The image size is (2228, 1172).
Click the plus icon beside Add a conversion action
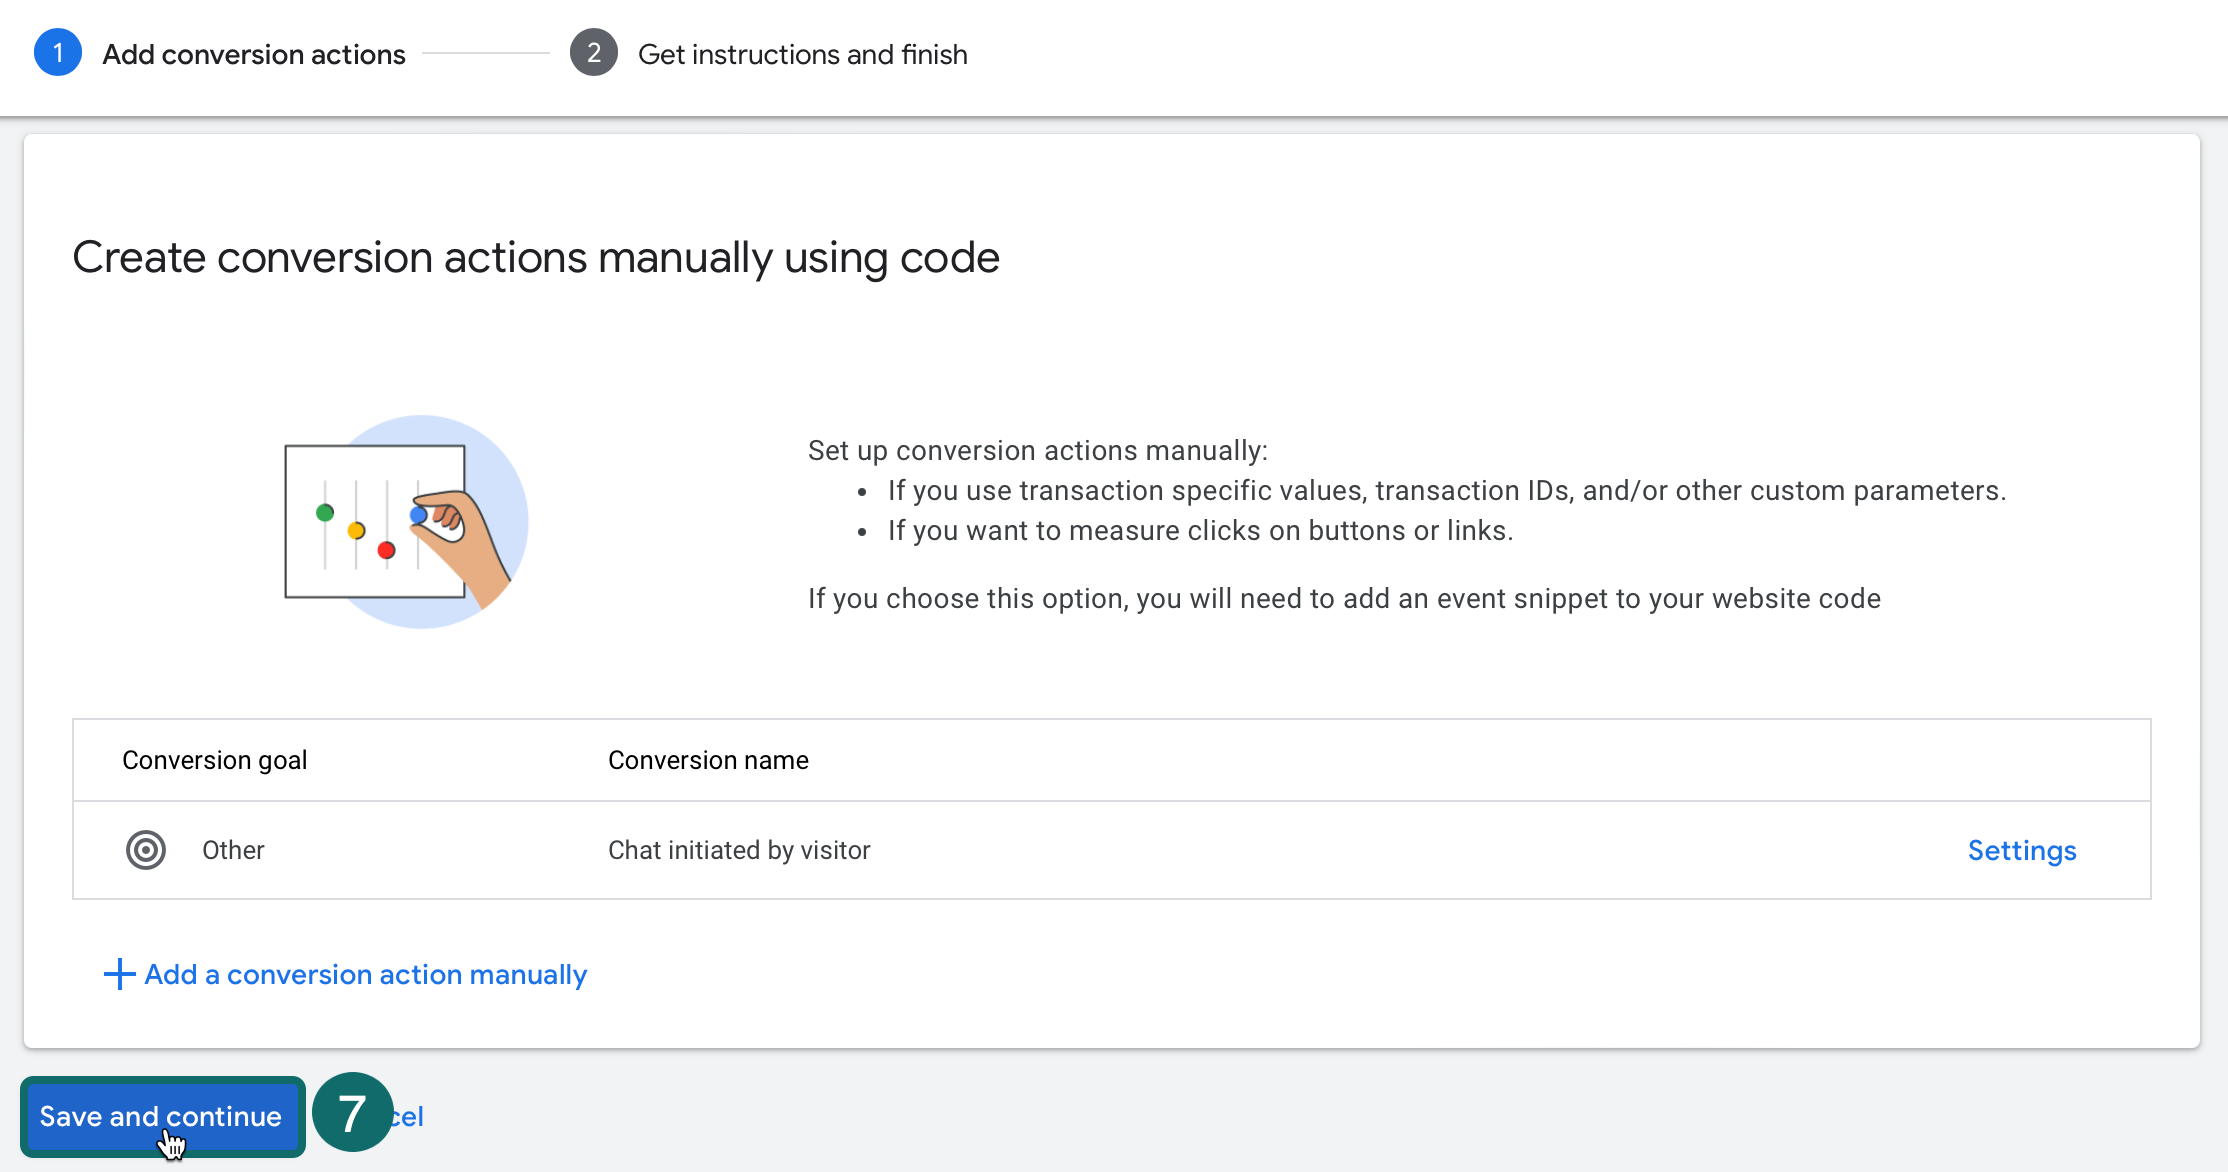click(x=120, y=974)
